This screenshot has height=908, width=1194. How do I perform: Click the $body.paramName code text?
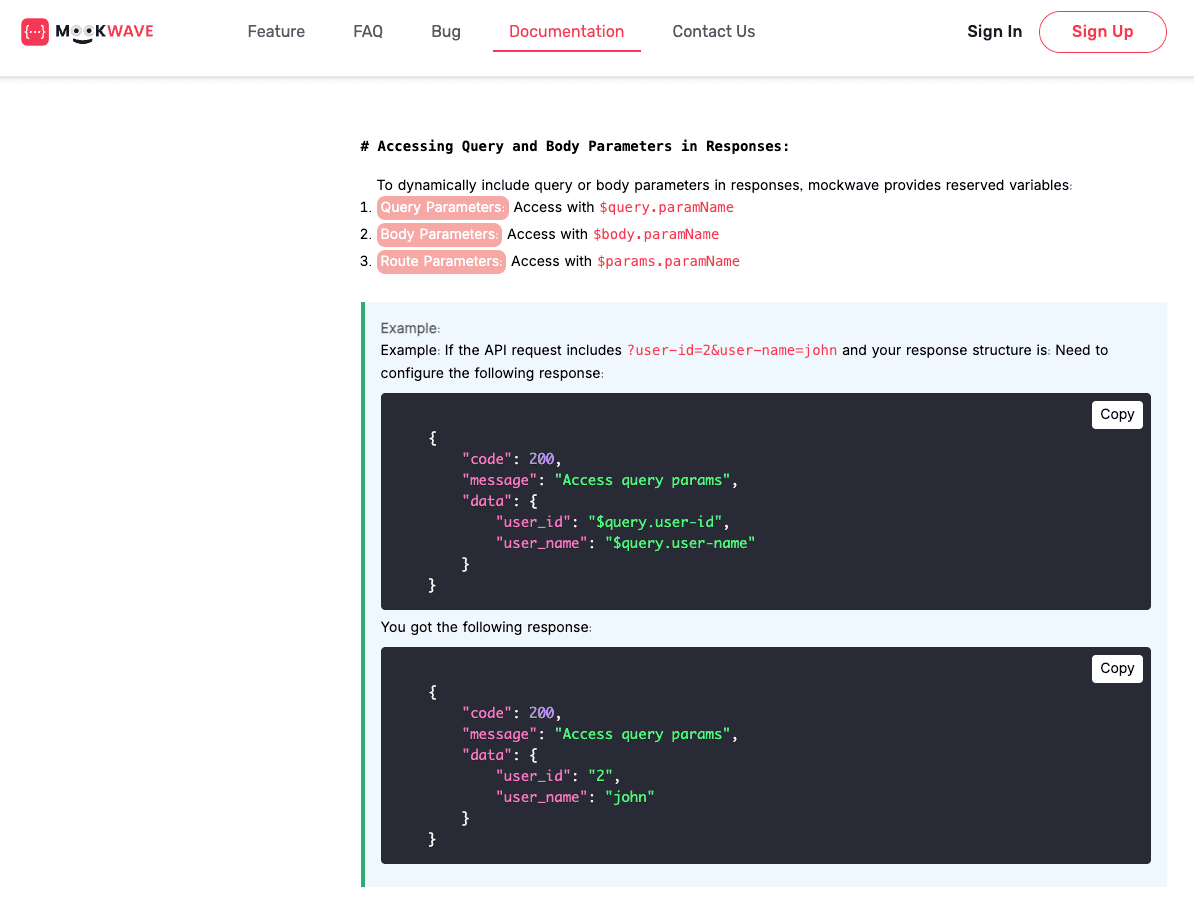pyautogui.click(x=656, y=235)
